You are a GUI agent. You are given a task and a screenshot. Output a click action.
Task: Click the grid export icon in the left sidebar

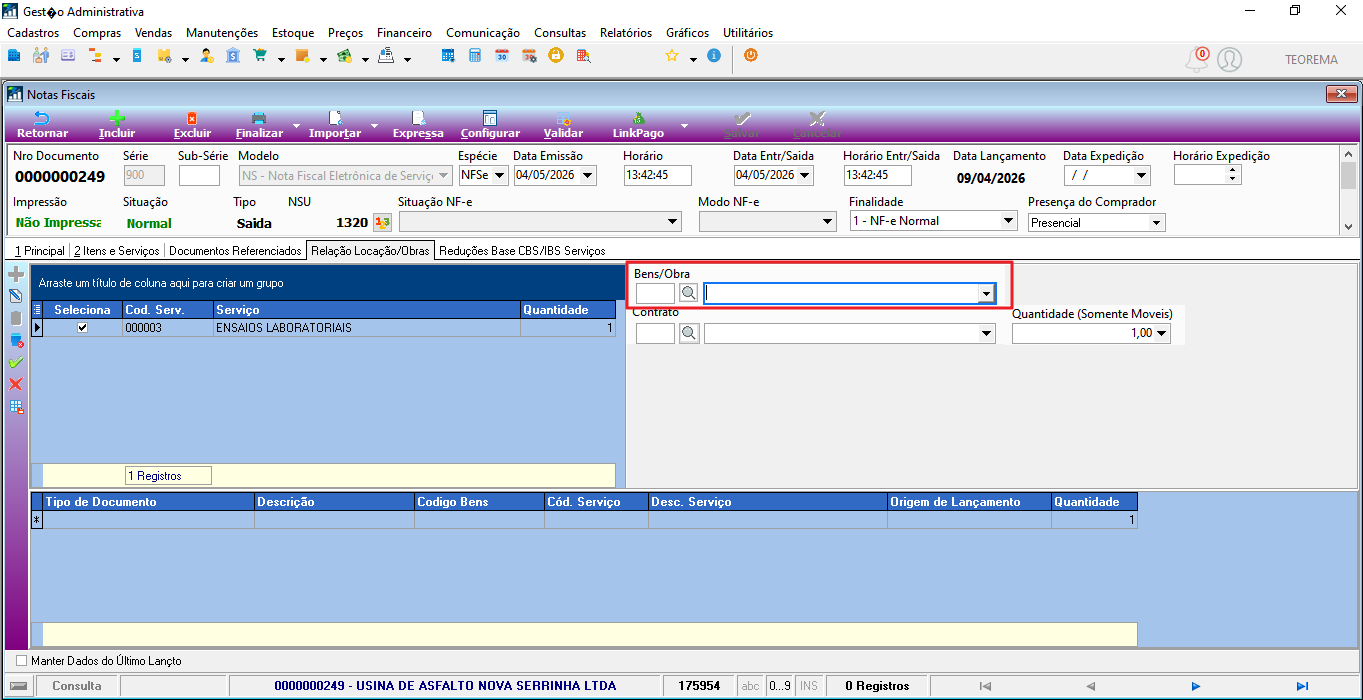click(x=15, y=406)
